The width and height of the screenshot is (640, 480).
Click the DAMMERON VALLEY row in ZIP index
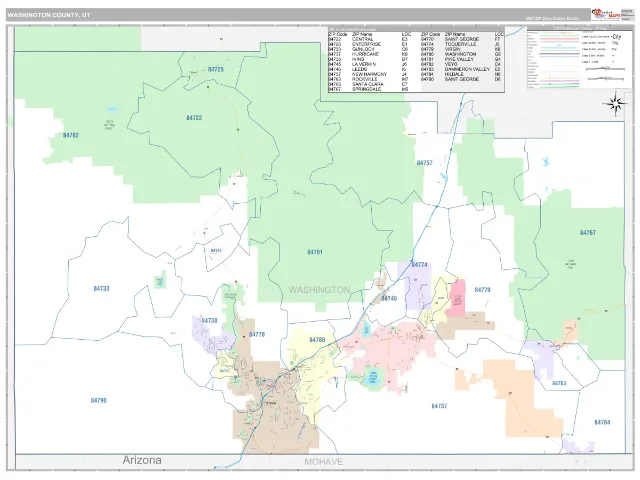coord(461,69)
